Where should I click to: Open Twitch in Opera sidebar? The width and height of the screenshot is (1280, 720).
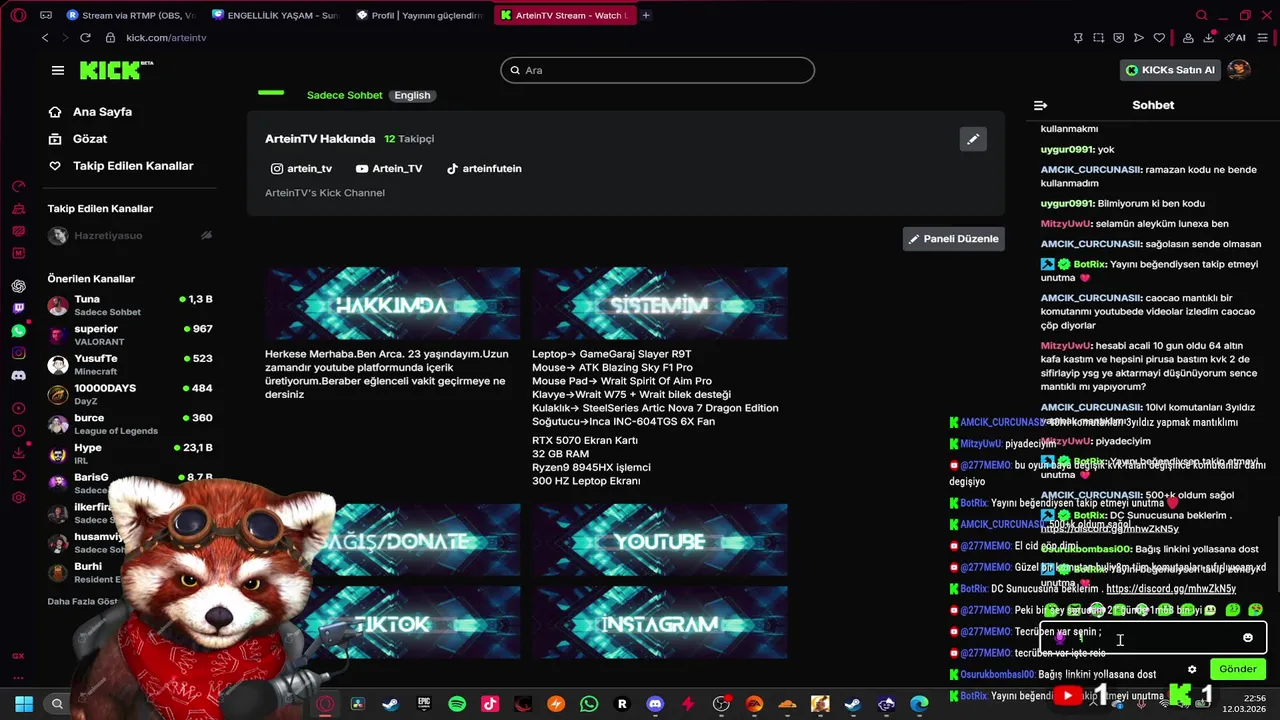(x=18, y=308)
